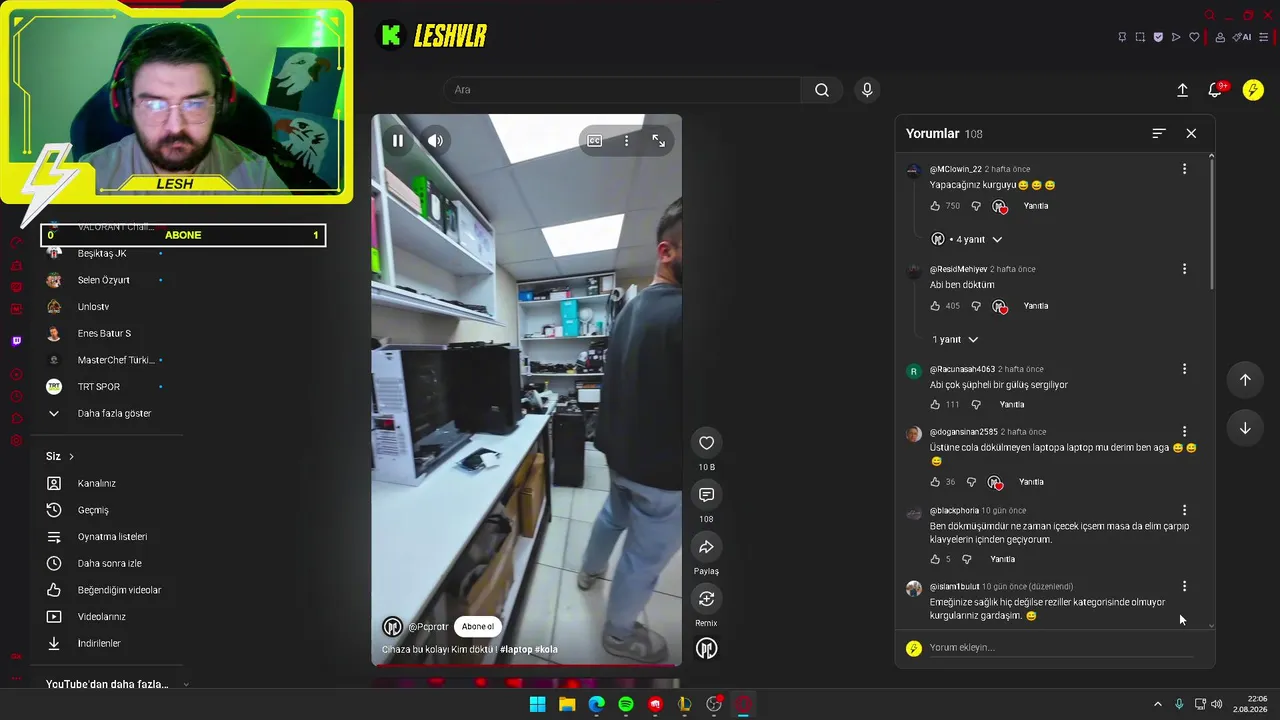Pause the Shorts video

[398, 141]
